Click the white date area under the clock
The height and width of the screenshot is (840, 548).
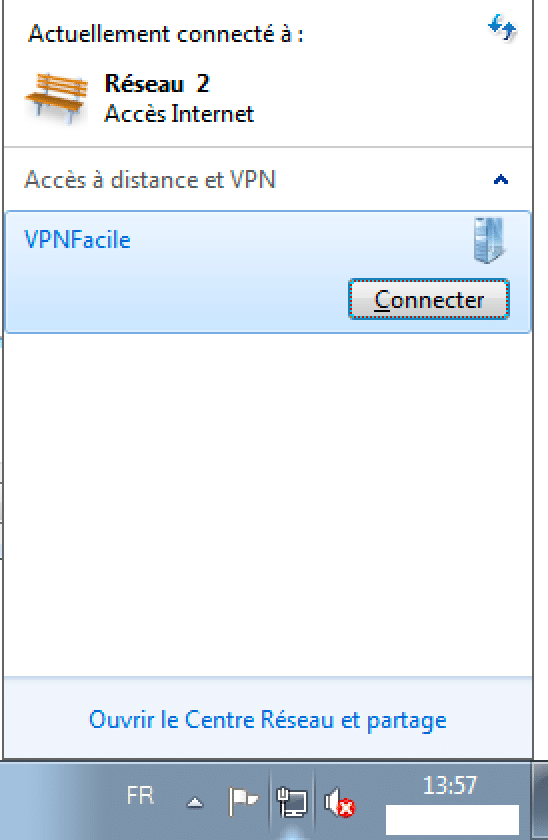(452, 820)
